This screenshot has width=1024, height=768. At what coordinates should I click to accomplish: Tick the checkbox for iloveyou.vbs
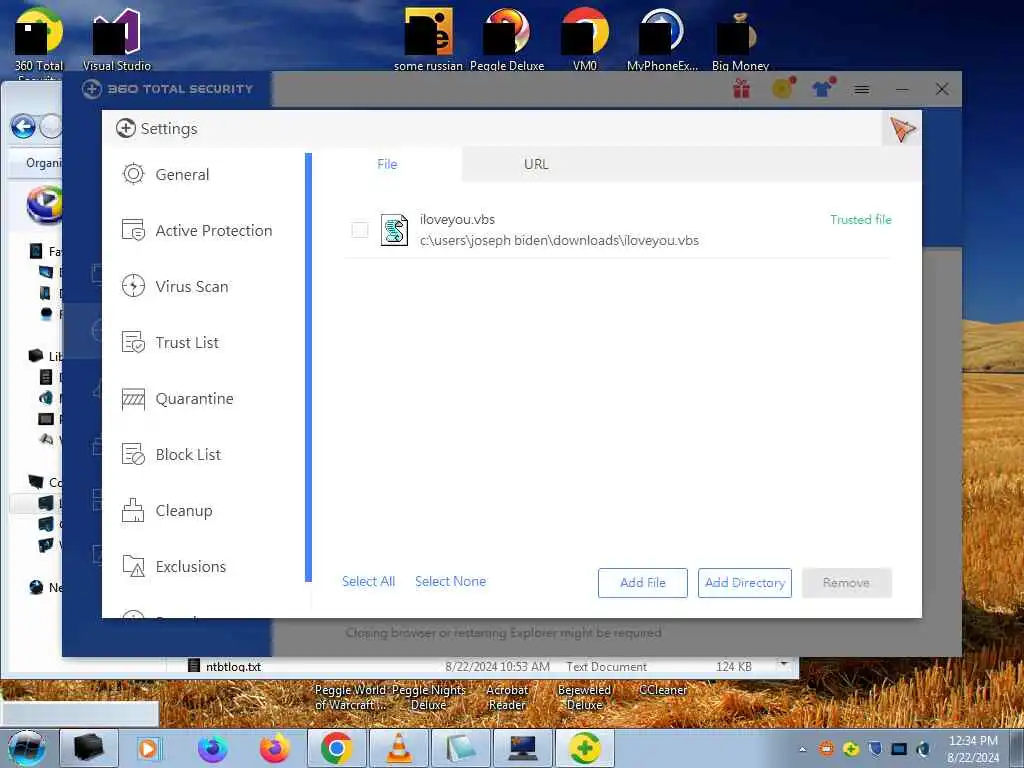point(360,230)
